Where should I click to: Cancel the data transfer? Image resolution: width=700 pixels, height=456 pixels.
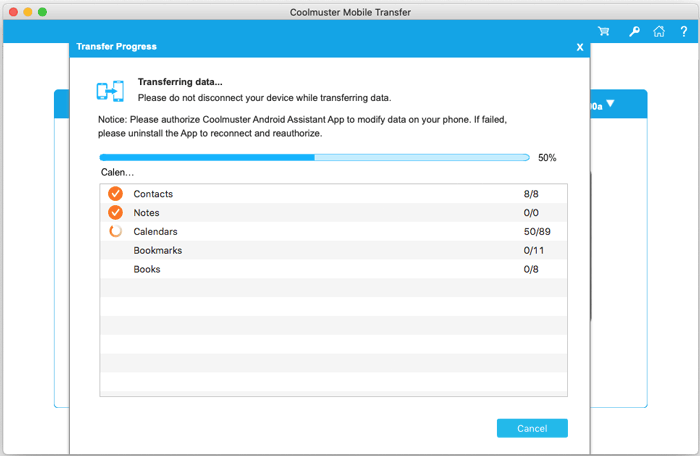[532, 428]
